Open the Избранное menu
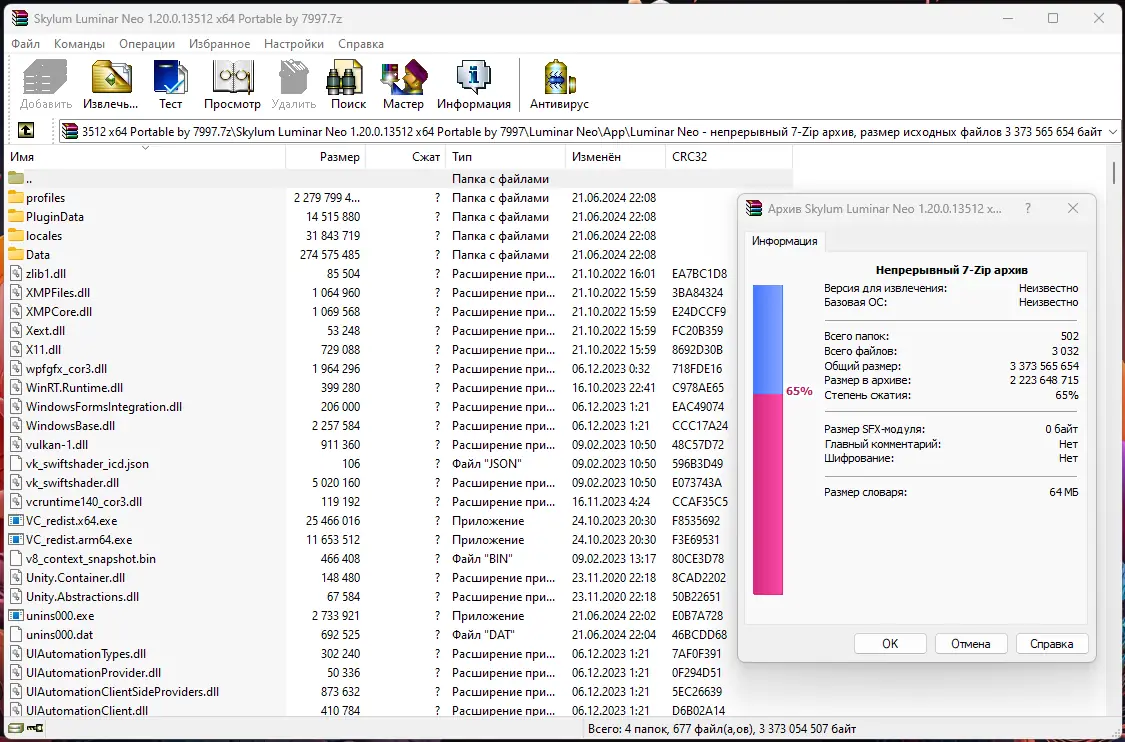Viewport: 1125px width, 742px height. (220, 44)
